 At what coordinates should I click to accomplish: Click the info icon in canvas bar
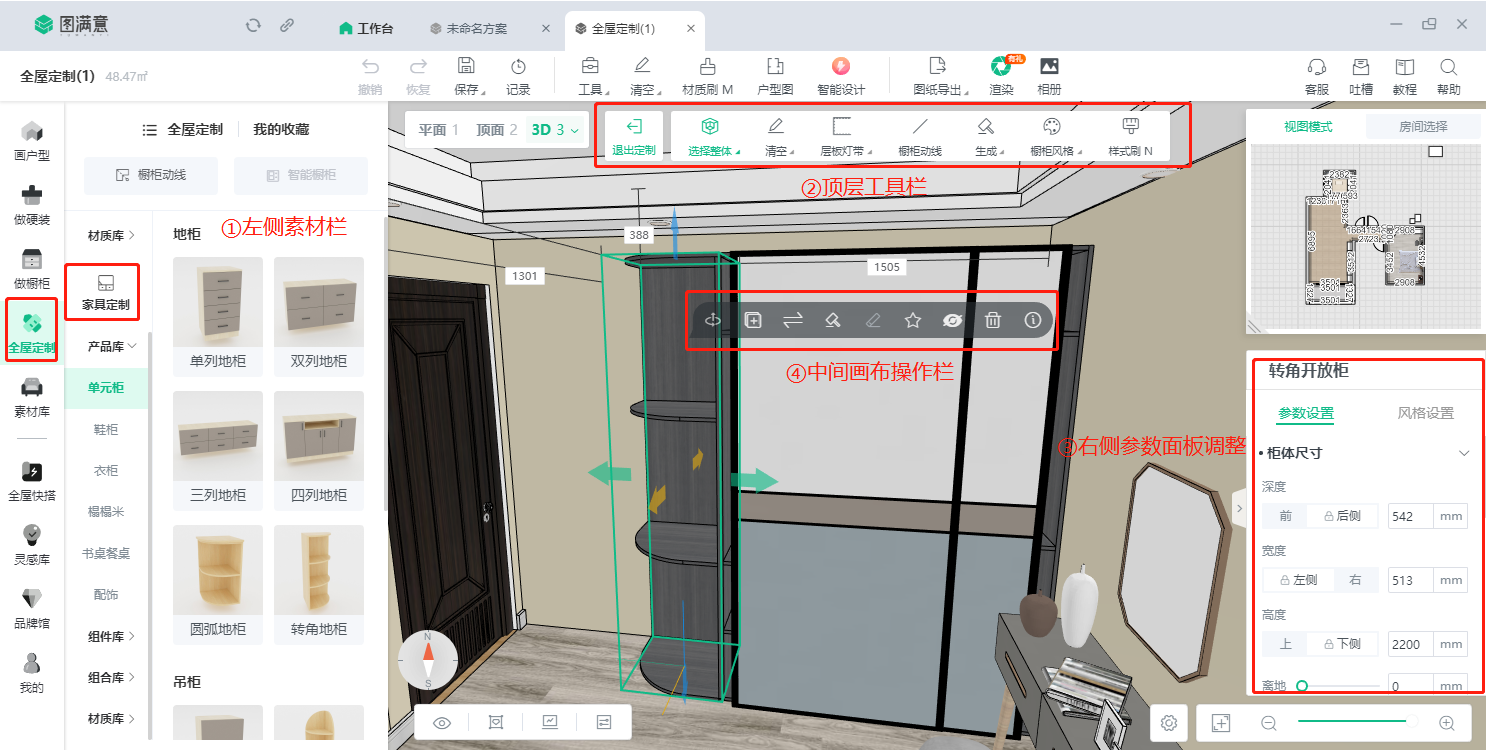point(1033,321)
